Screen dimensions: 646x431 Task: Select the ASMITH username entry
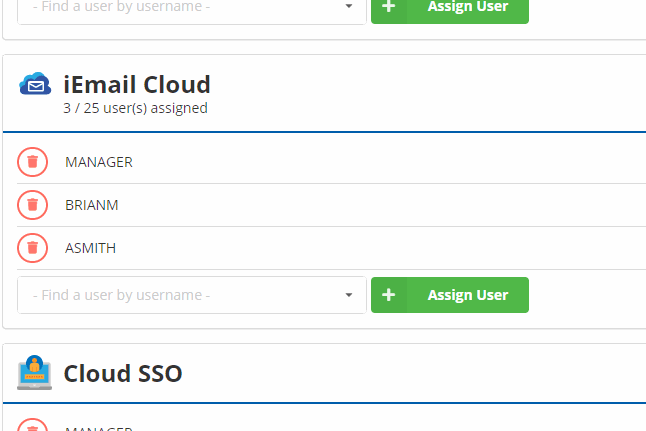(x=91, y=248)
